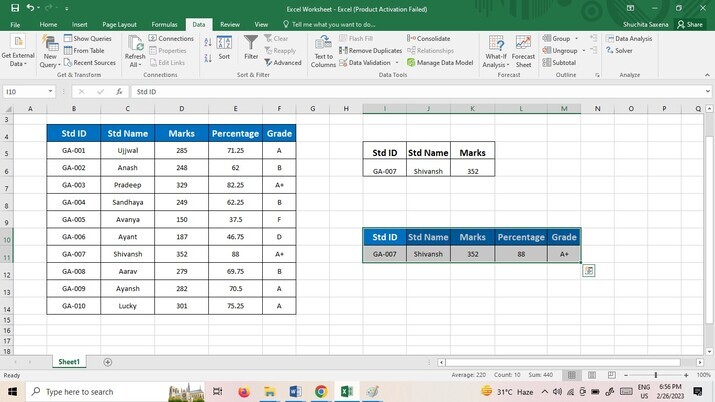The height and width of the screenshot is (402, 715).
Task: Sort ascending A to Z
Action: (208, 43)
